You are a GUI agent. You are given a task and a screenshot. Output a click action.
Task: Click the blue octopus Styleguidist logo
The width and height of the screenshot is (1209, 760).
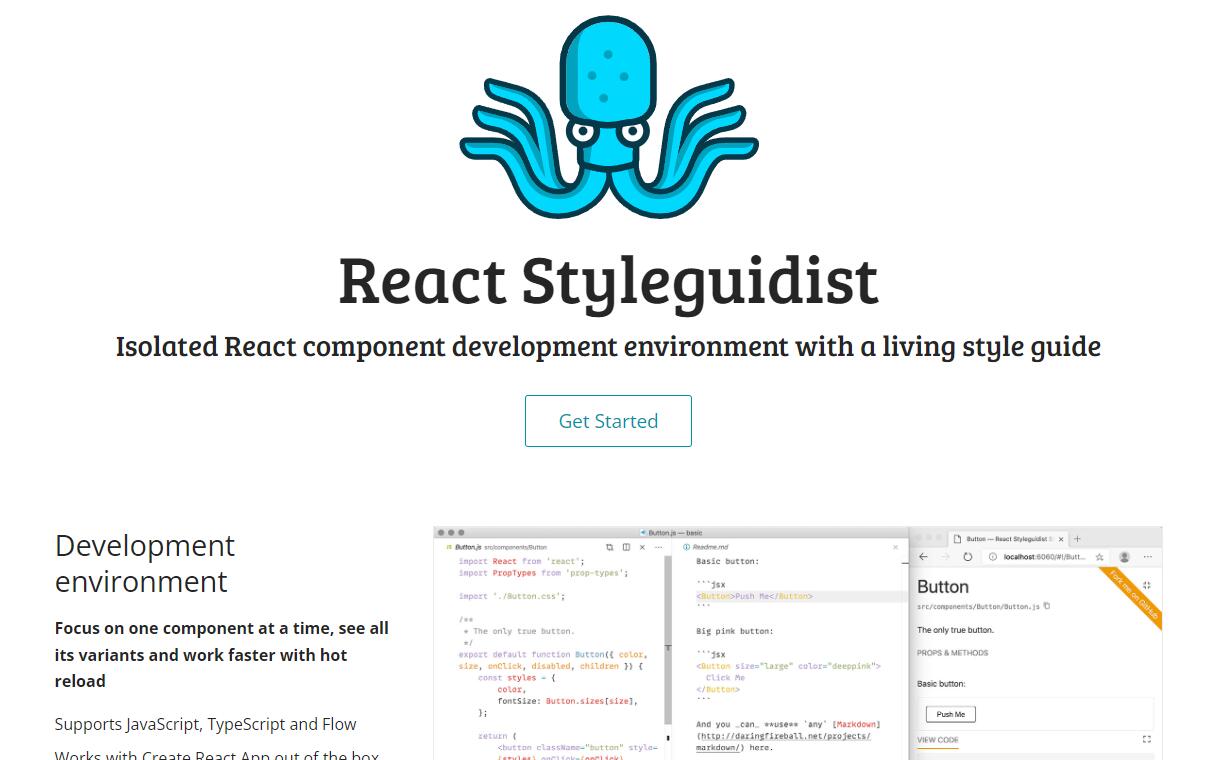coord(609,117)
